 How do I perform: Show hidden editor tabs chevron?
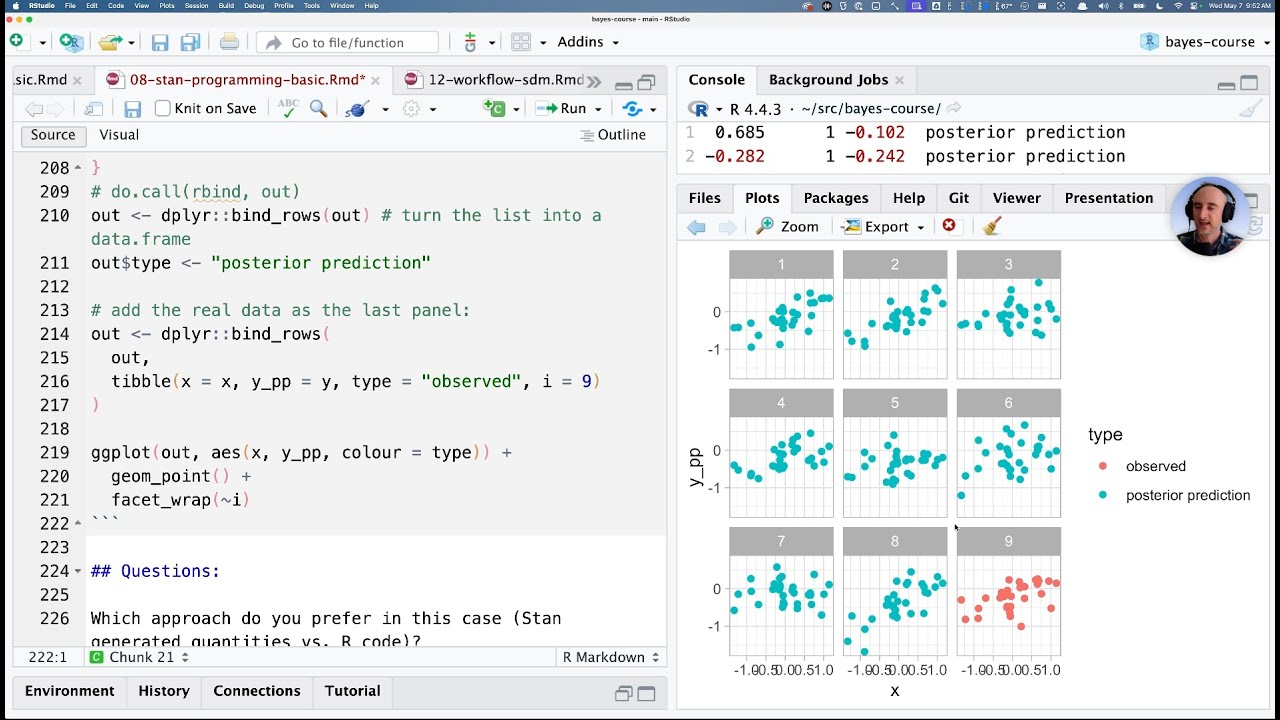pos(593,81)
